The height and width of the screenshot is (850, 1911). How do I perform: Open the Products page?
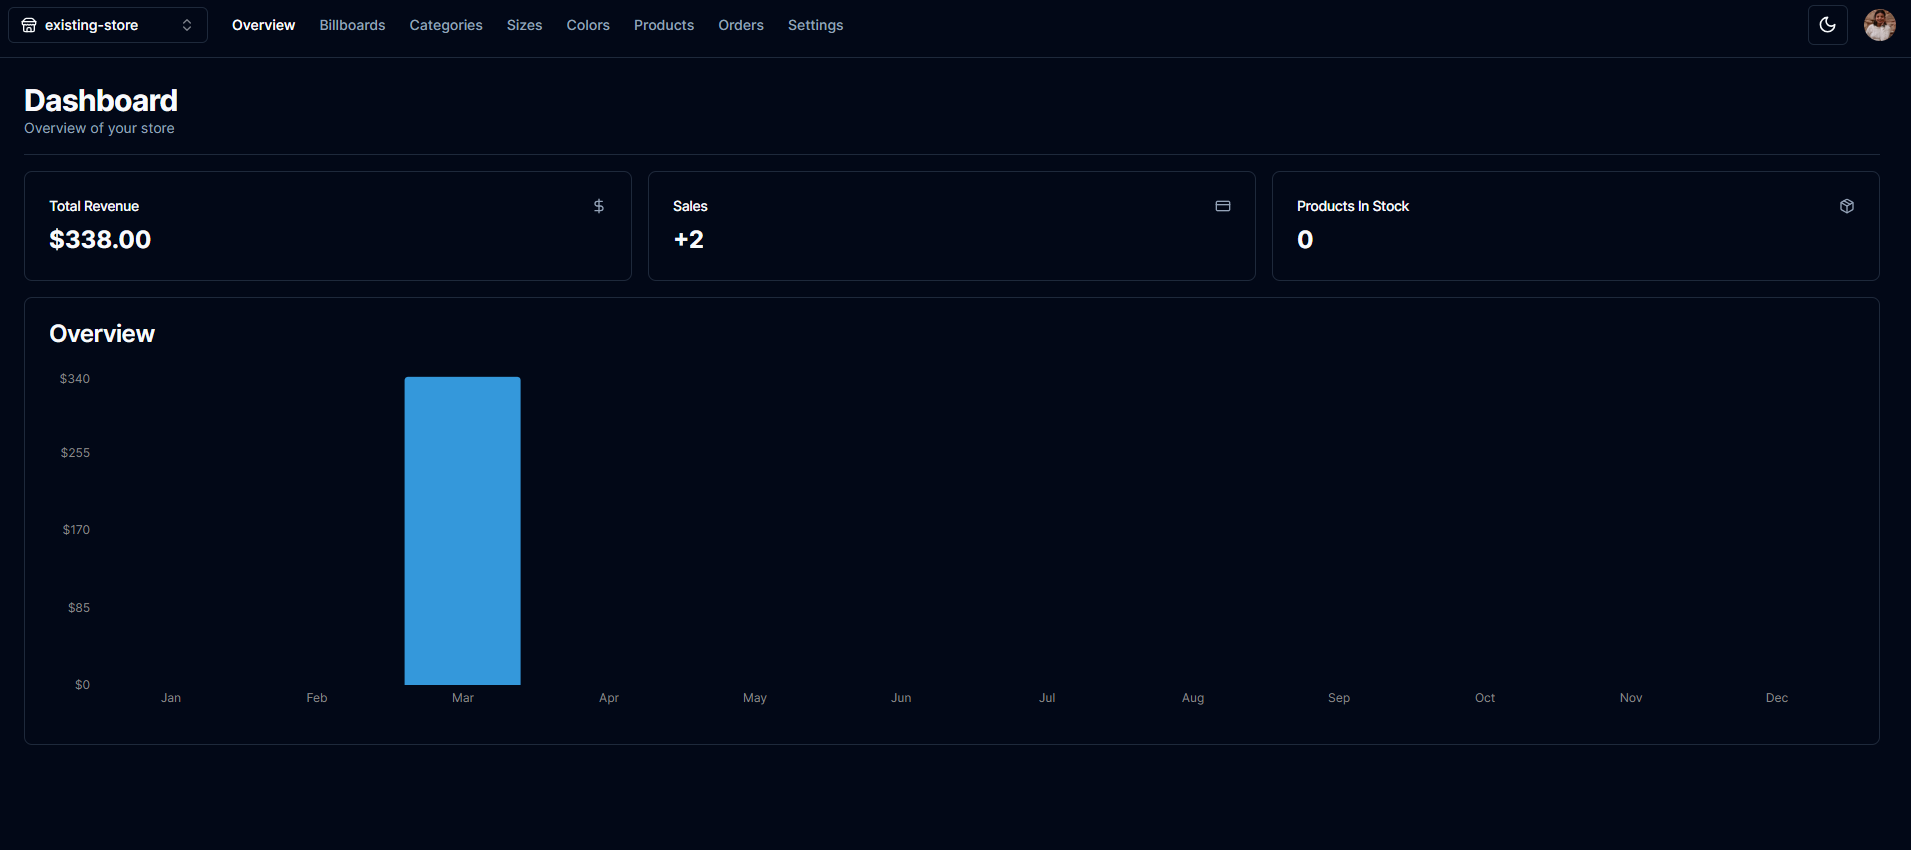pyautogui.click(x=663, y=25)
